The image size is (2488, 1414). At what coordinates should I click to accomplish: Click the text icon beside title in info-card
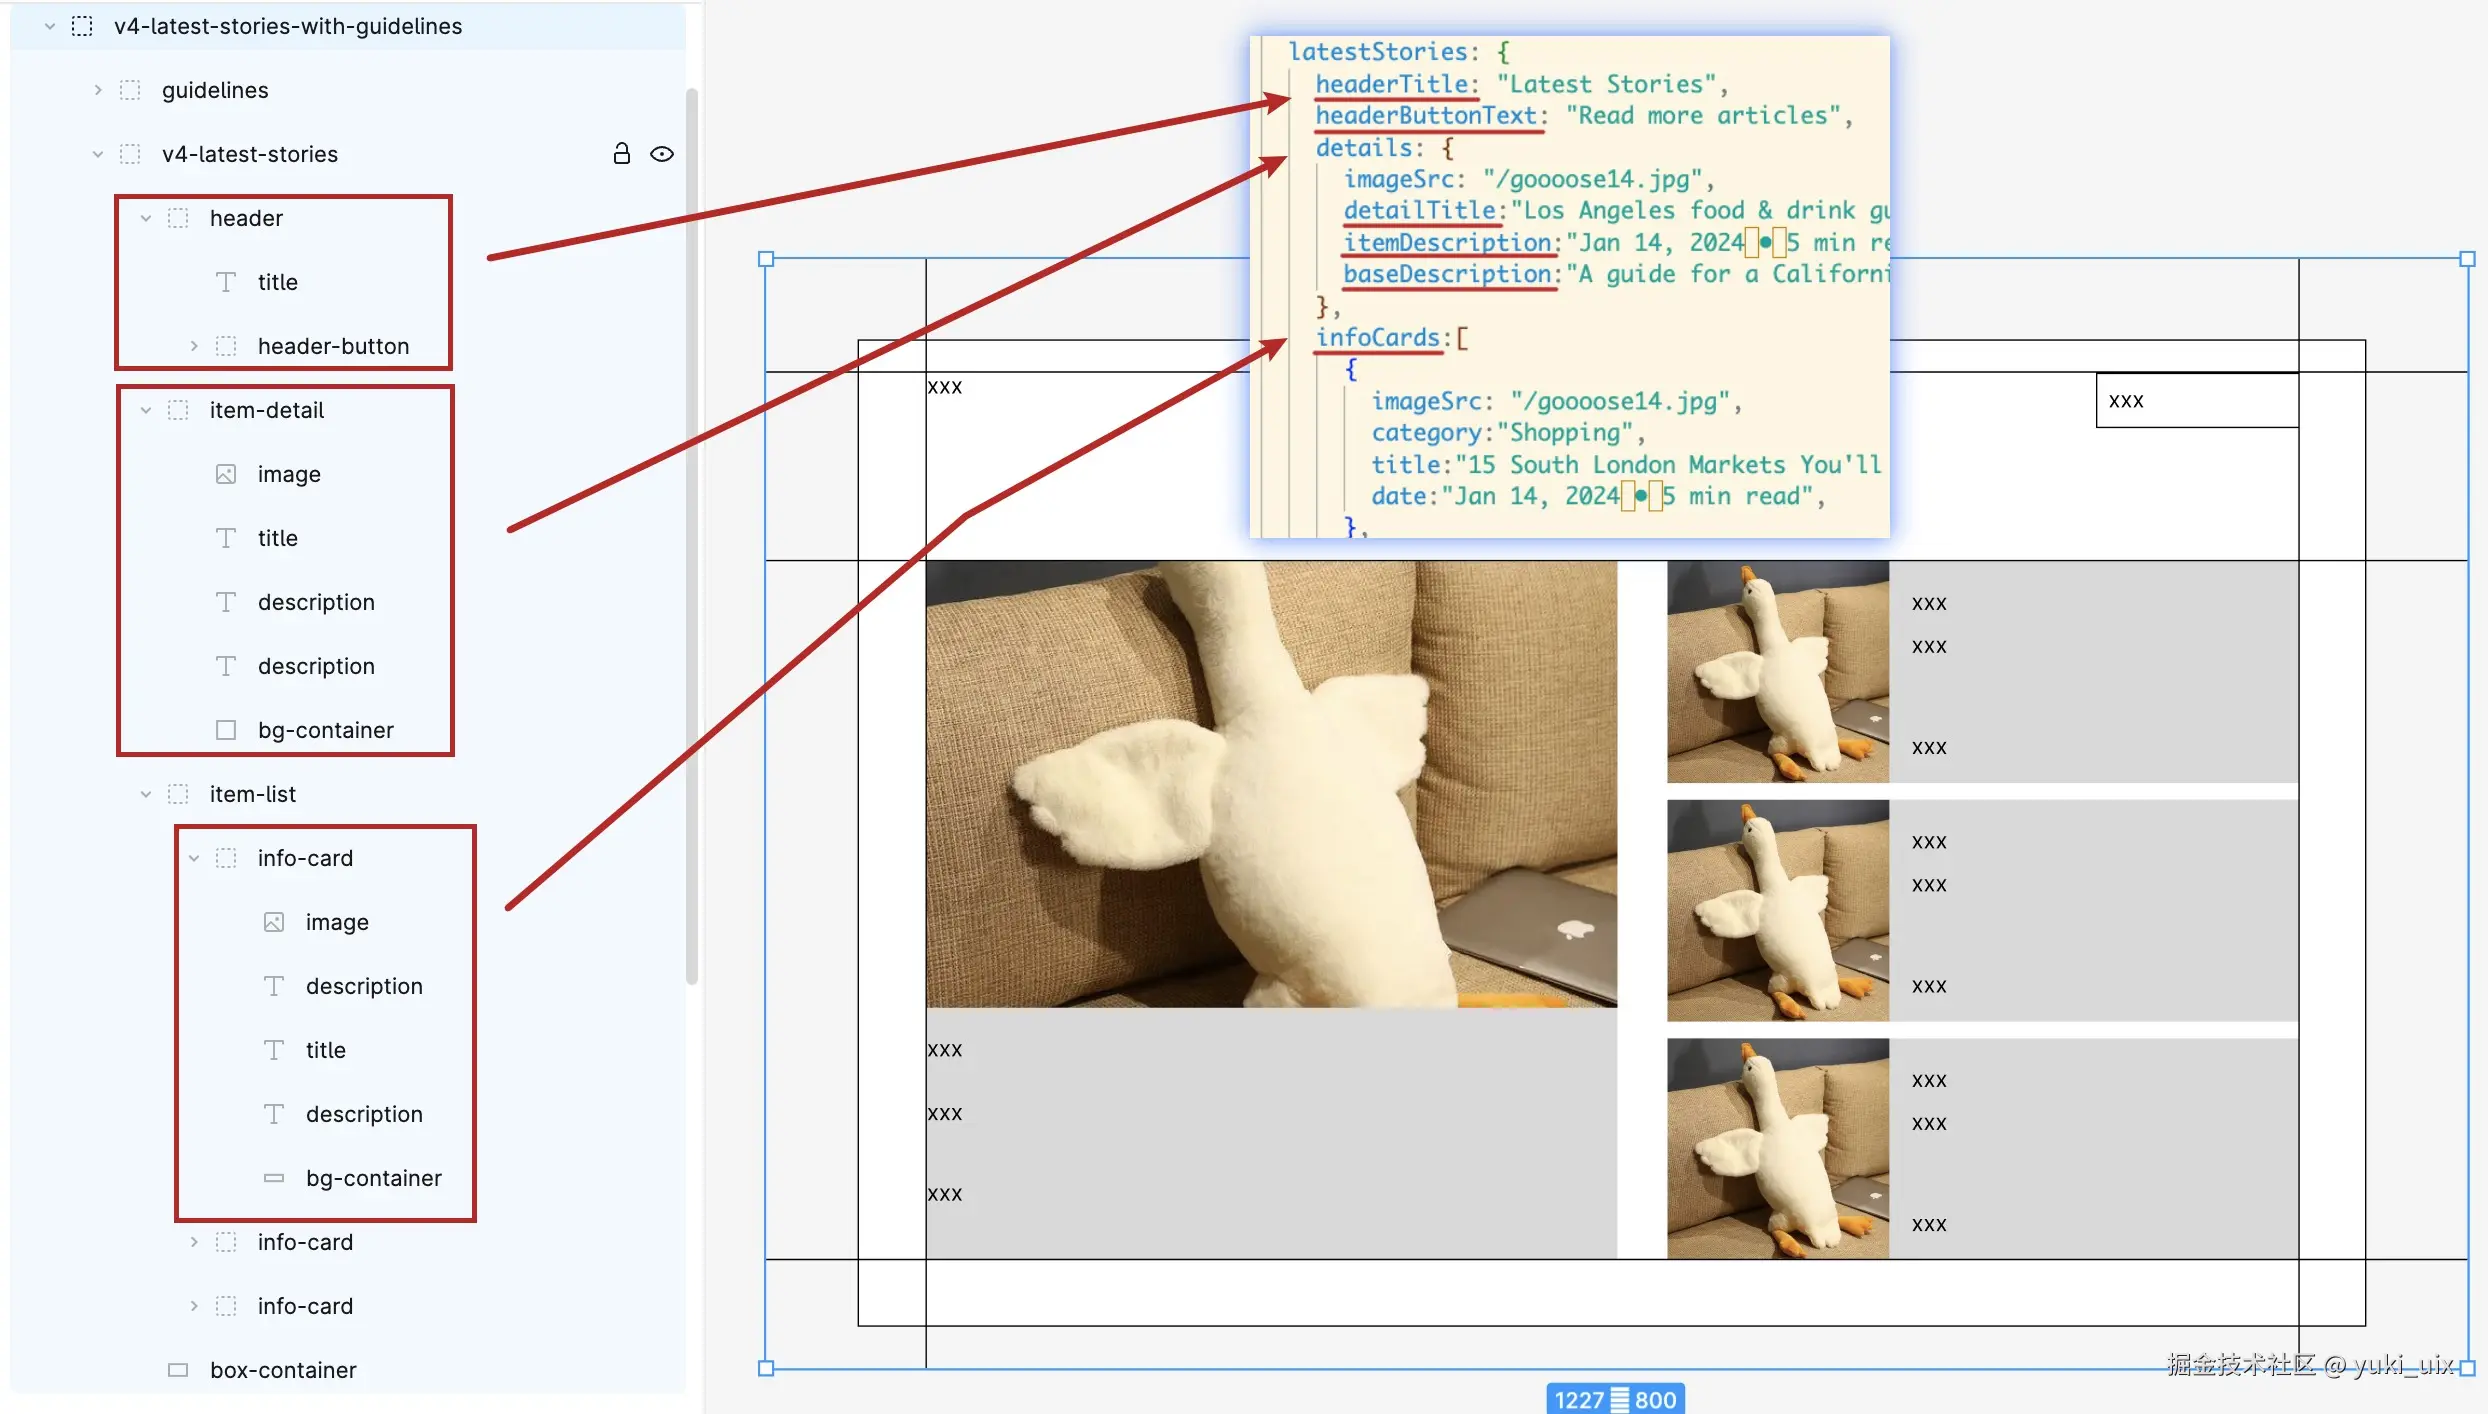click(272, 1049)
